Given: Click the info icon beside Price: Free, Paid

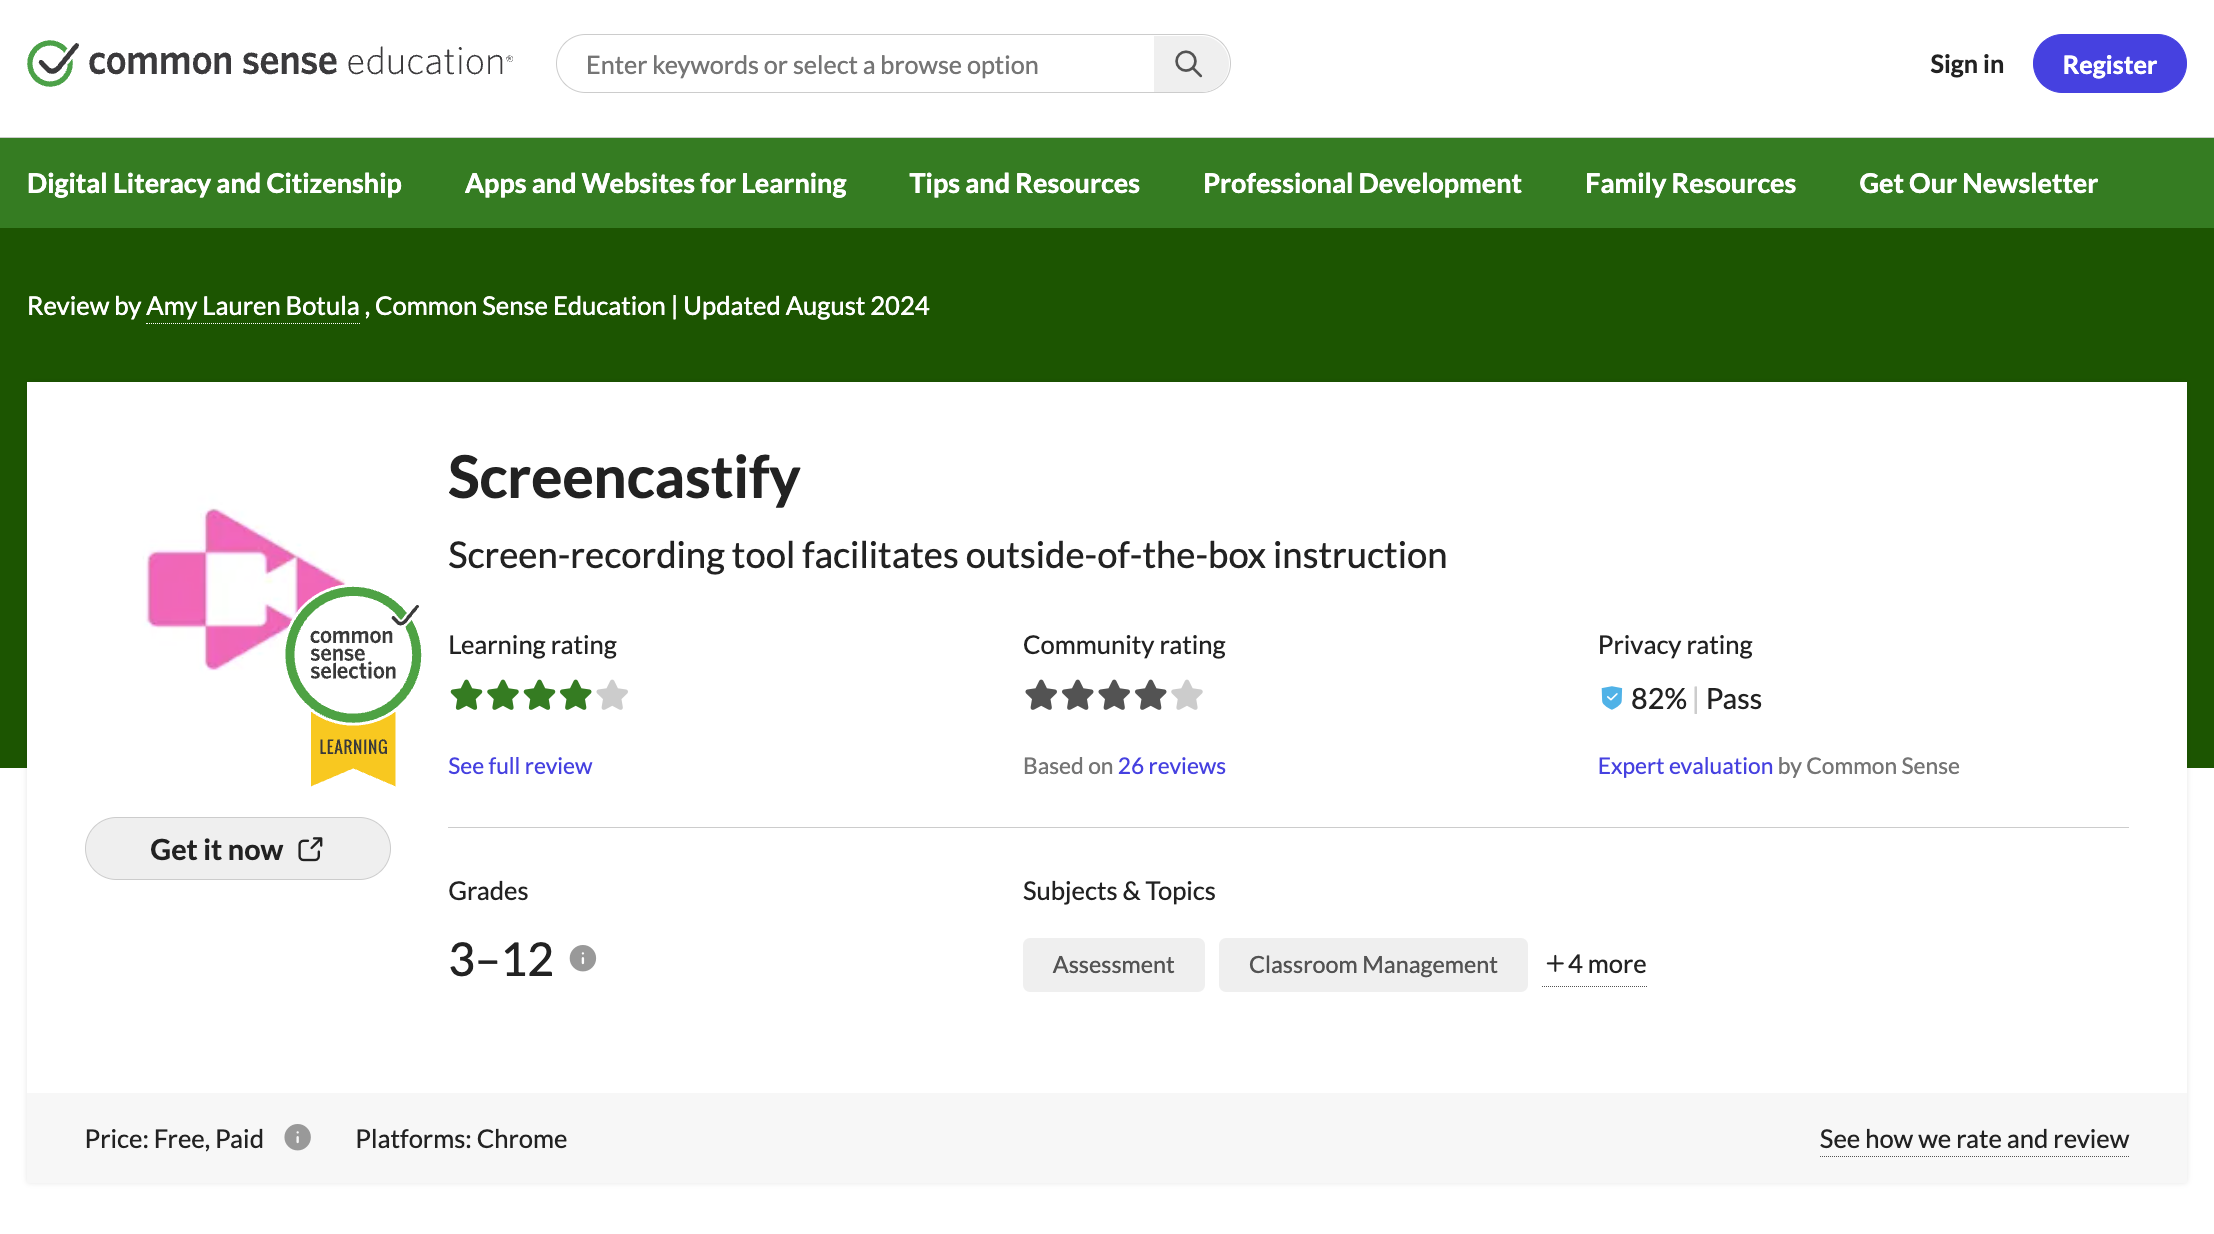Looking at the screenshot, I should click(x=297, y=1138).
